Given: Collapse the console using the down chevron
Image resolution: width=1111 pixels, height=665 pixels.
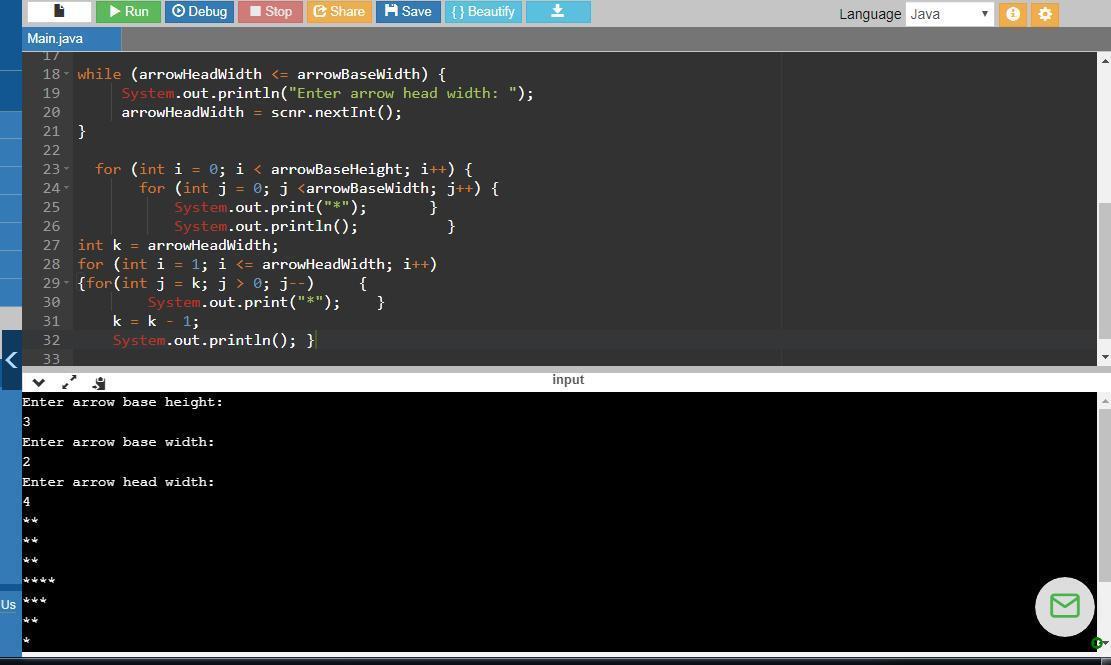Looking at the screenshot, I should (38, 382).
